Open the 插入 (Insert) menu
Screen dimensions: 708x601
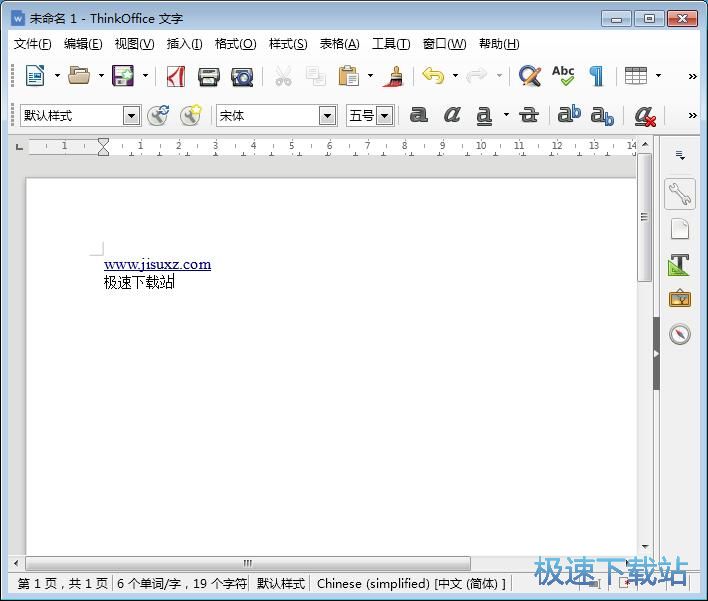[184, 44]
